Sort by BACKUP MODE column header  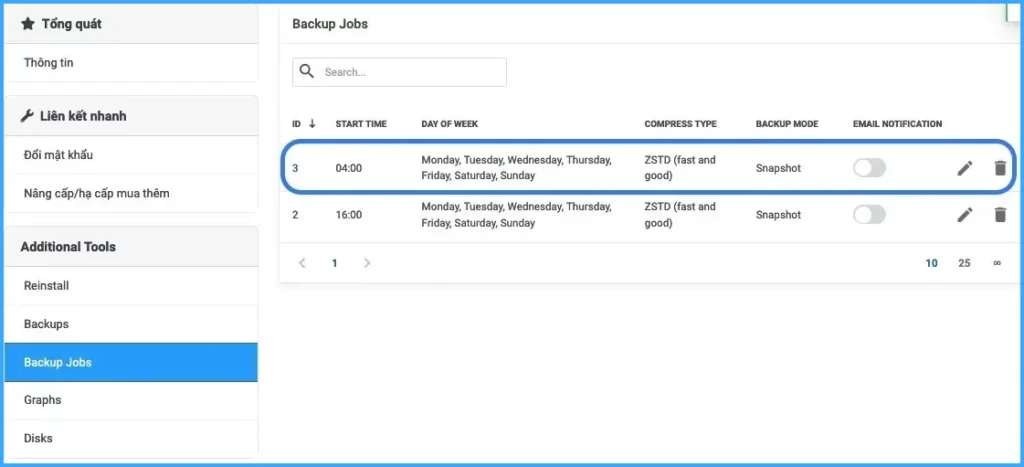(787, 123)
